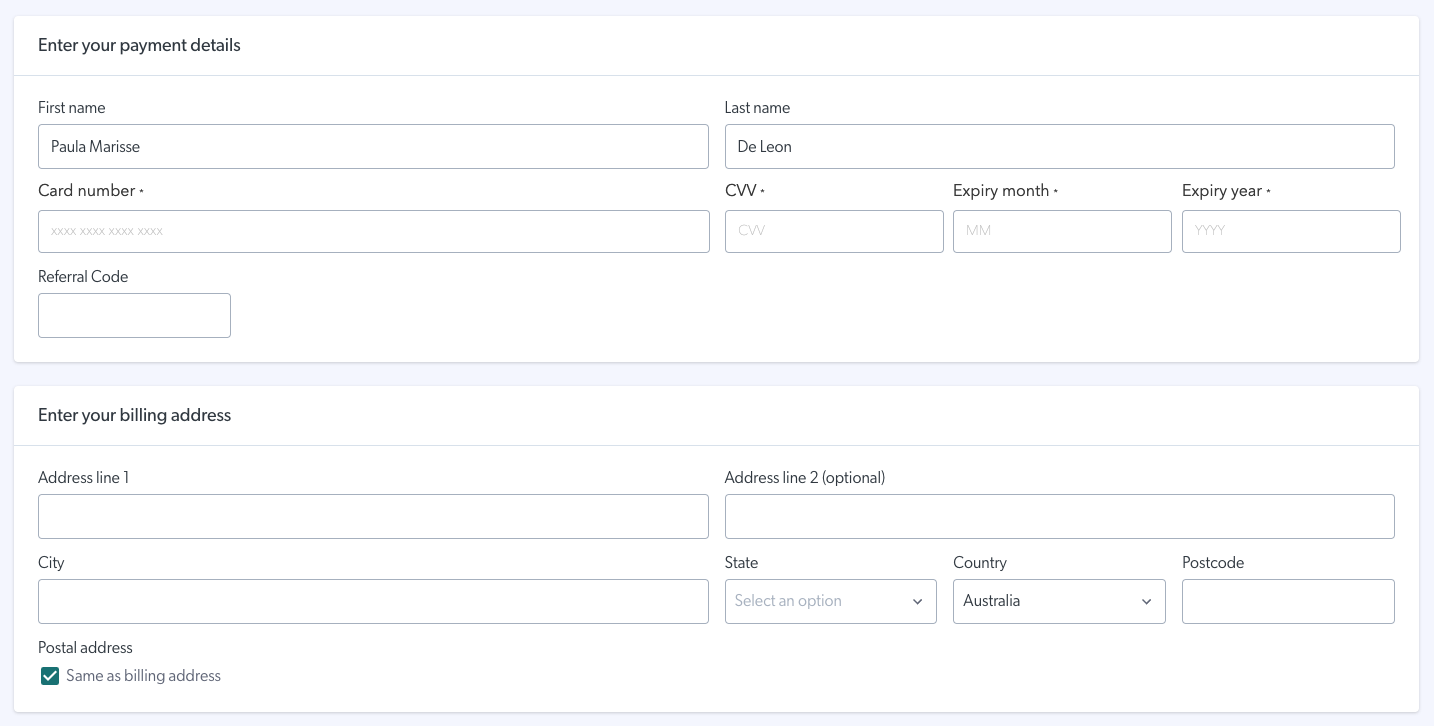Focus the Card number input field
The image size is (1434, 726).
(x=374, y=231)
